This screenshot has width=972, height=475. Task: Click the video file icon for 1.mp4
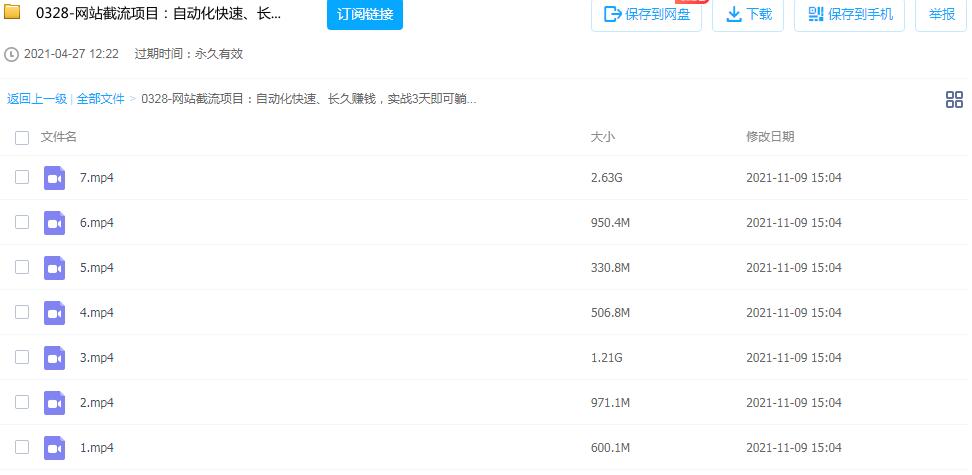(x=55, y=448)
